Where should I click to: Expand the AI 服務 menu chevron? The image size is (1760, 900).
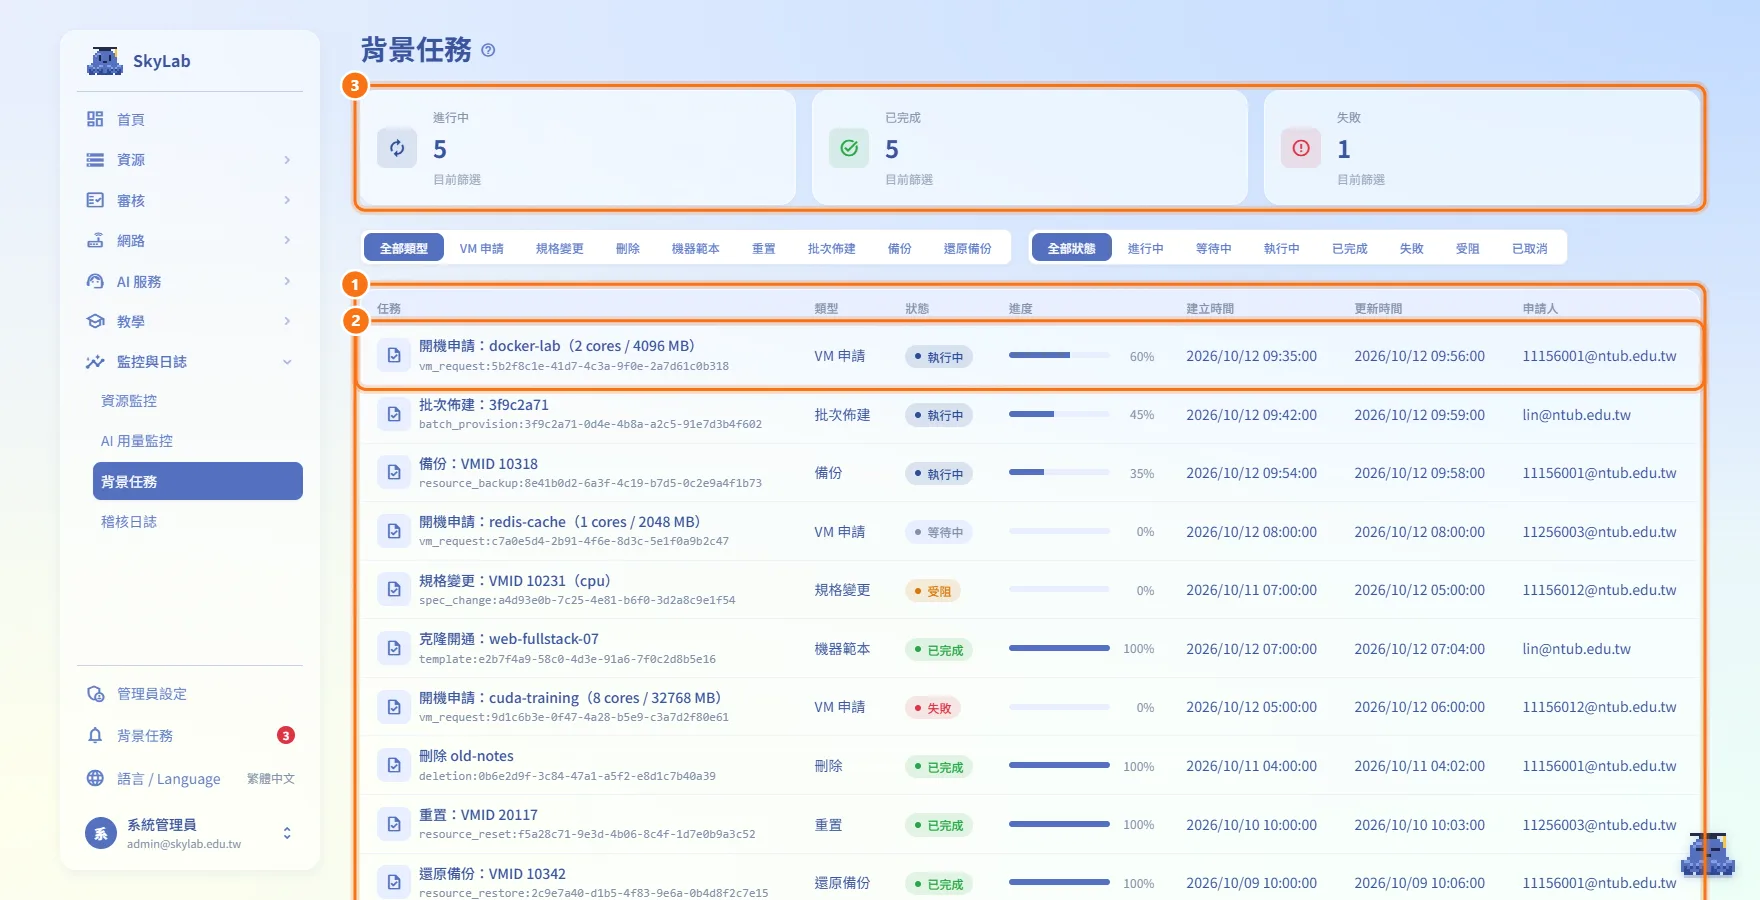pos(287,281)
